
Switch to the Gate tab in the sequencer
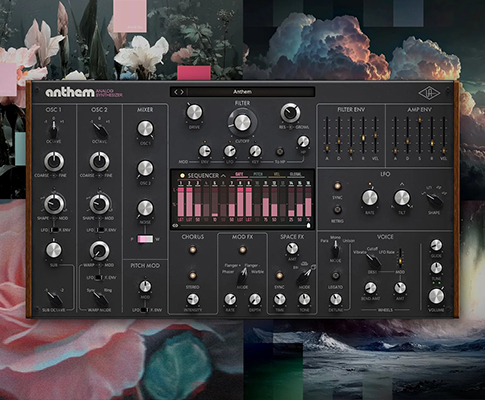pos(239,174)
